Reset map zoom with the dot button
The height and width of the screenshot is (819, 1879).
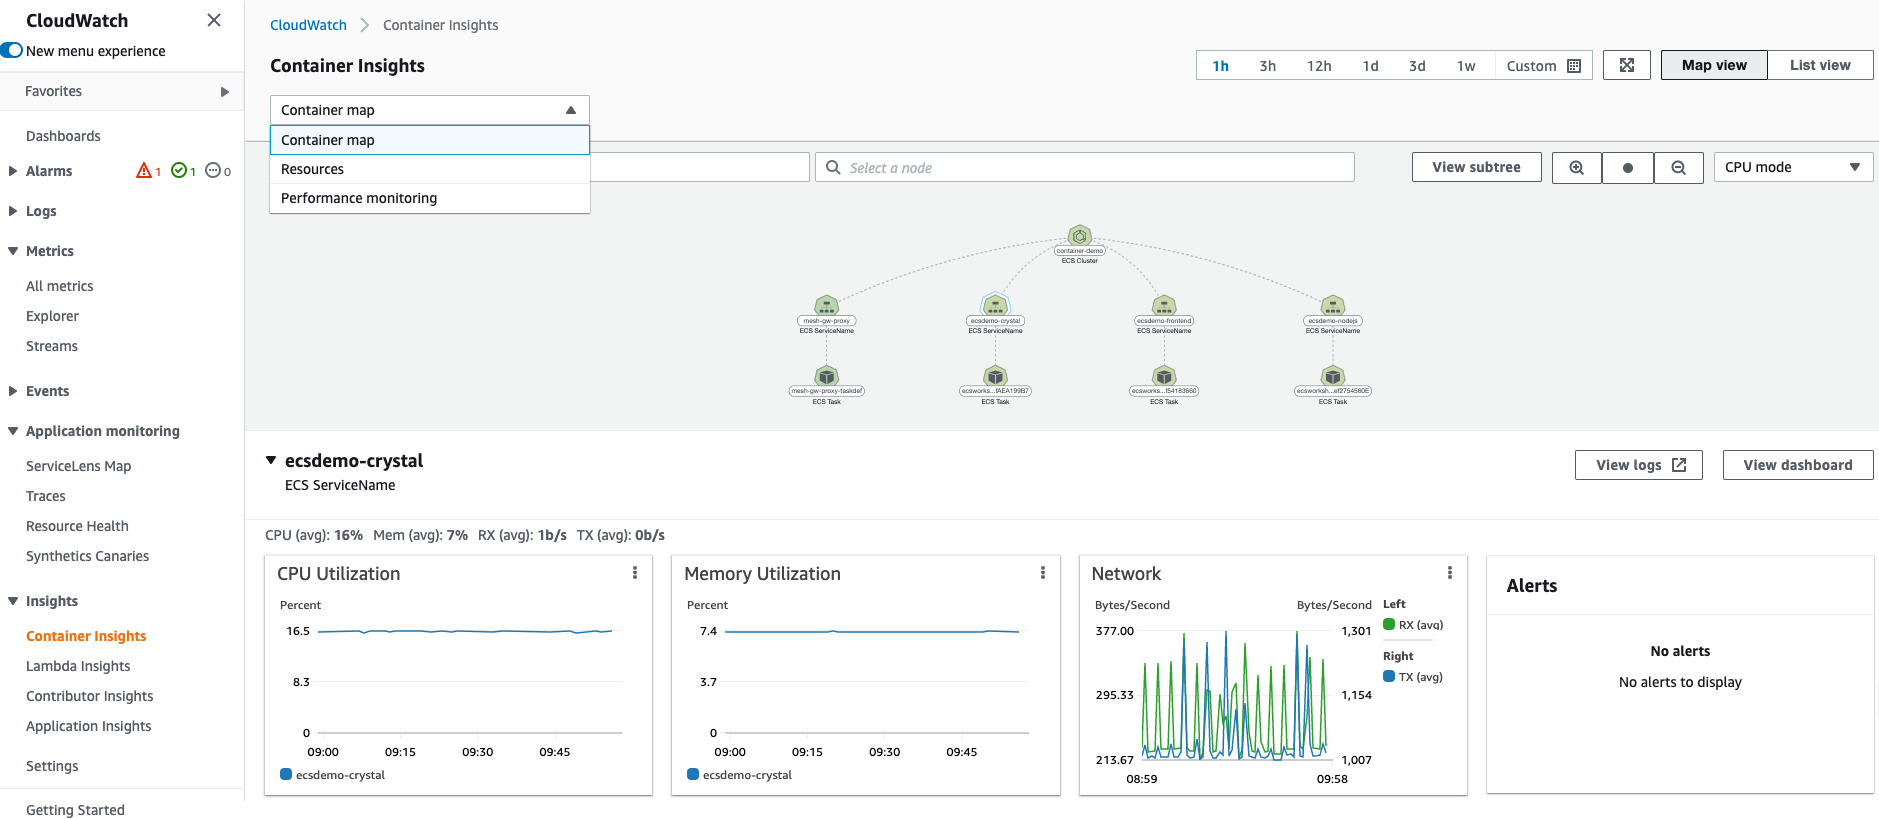point(1627,168)
